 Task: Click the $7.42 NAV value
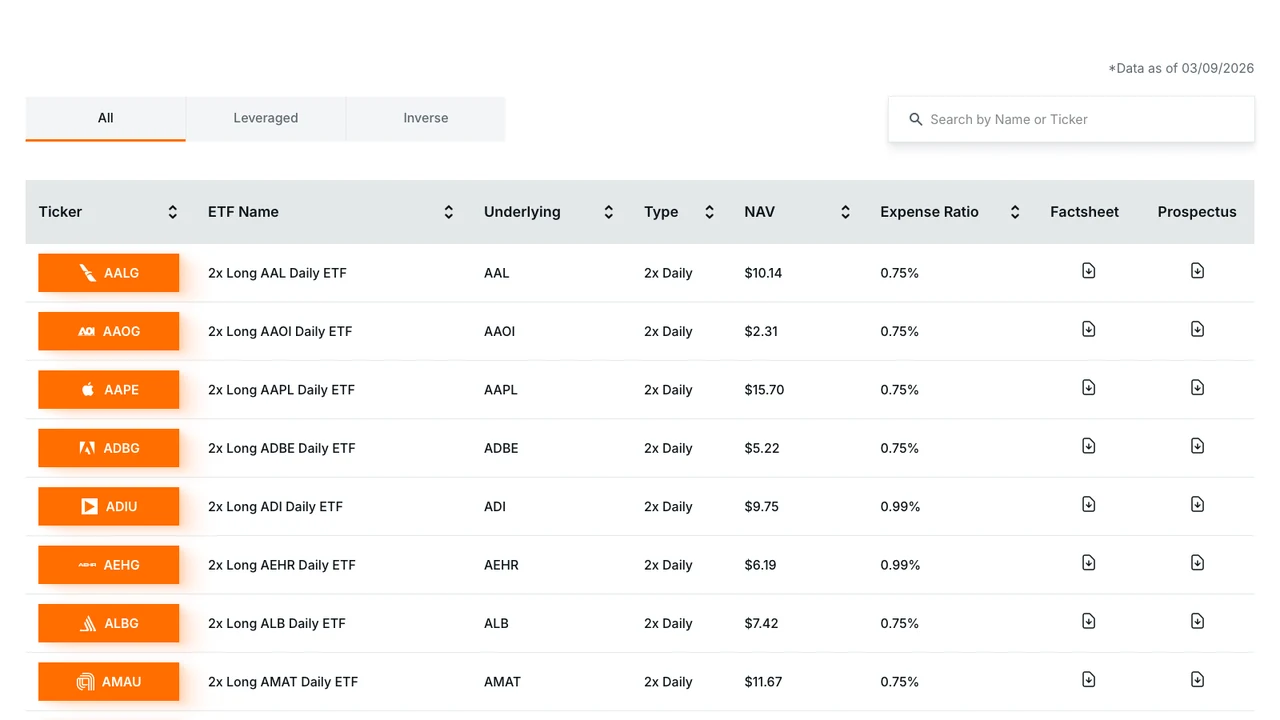click(762, 623)
